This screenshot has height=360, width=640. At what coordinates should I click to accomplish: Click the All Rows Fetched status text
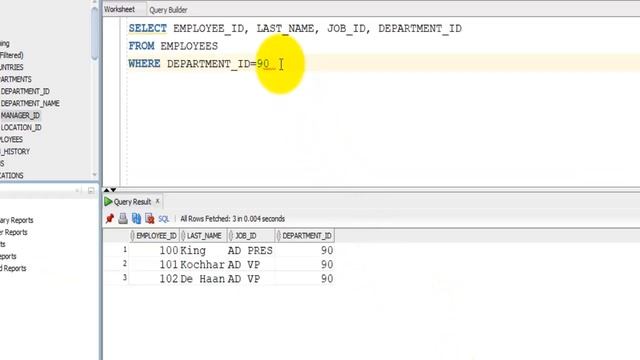coord(233,219)
